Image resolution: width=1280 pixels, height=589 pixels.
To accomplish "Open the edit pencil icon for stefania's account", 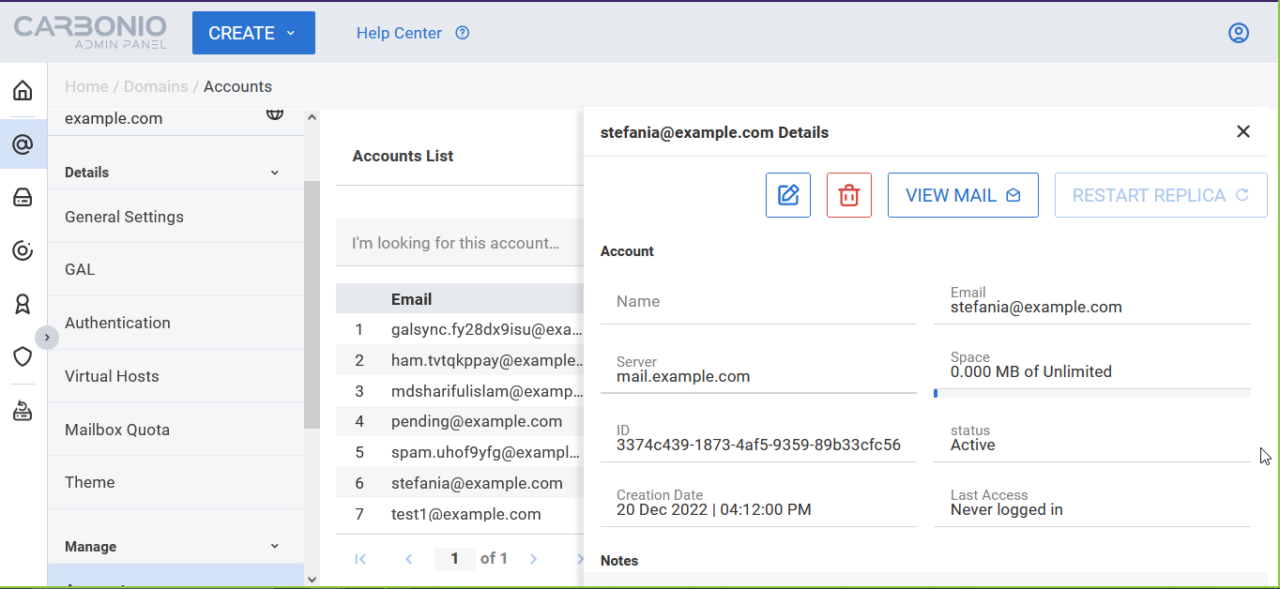I will [787, 194].
